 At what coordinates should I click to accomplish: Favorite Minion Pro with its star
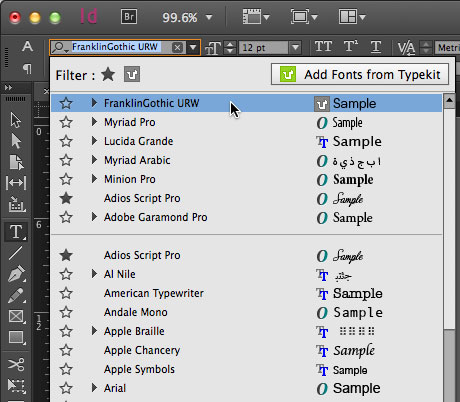(66, 179)
